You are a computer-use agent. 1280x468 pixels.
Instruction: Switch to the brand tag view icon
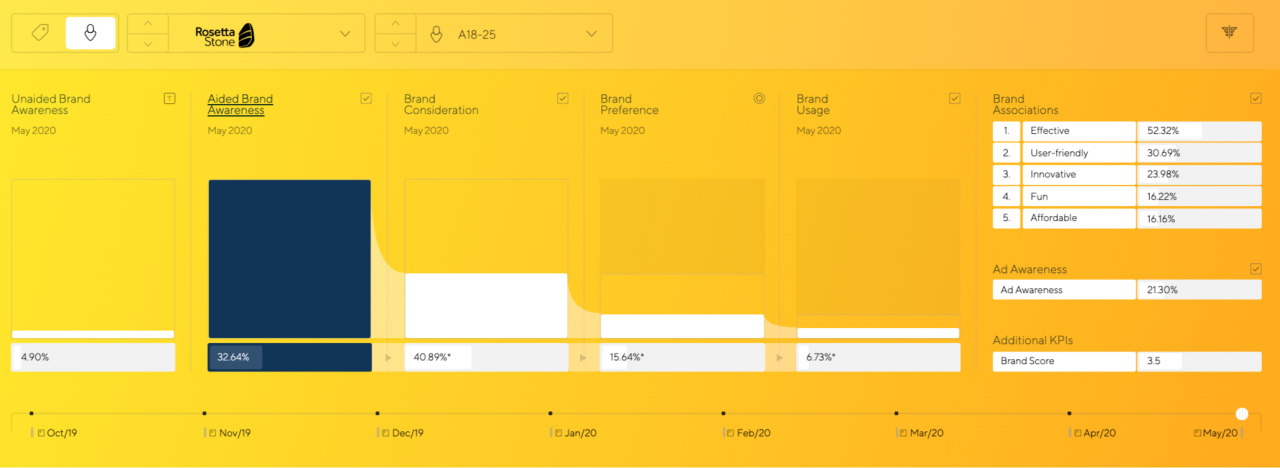tap(40, 33)
